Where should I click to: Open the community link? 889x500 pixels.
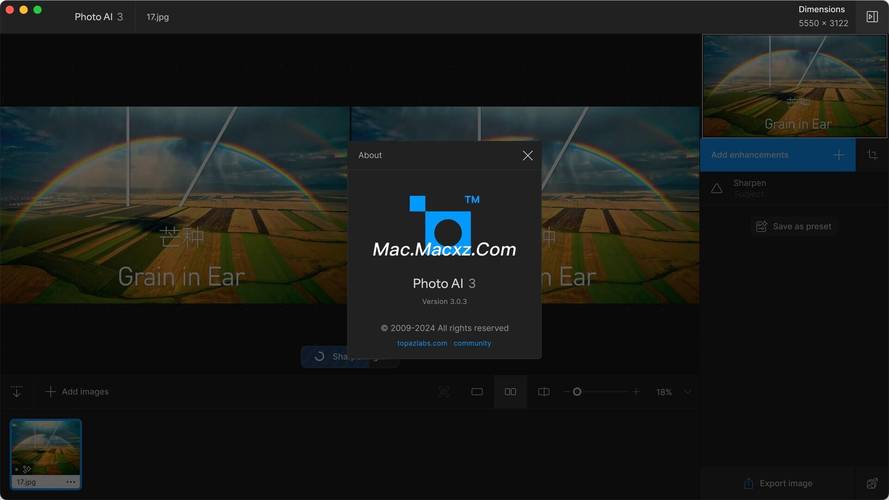click(x=472, y=343)
